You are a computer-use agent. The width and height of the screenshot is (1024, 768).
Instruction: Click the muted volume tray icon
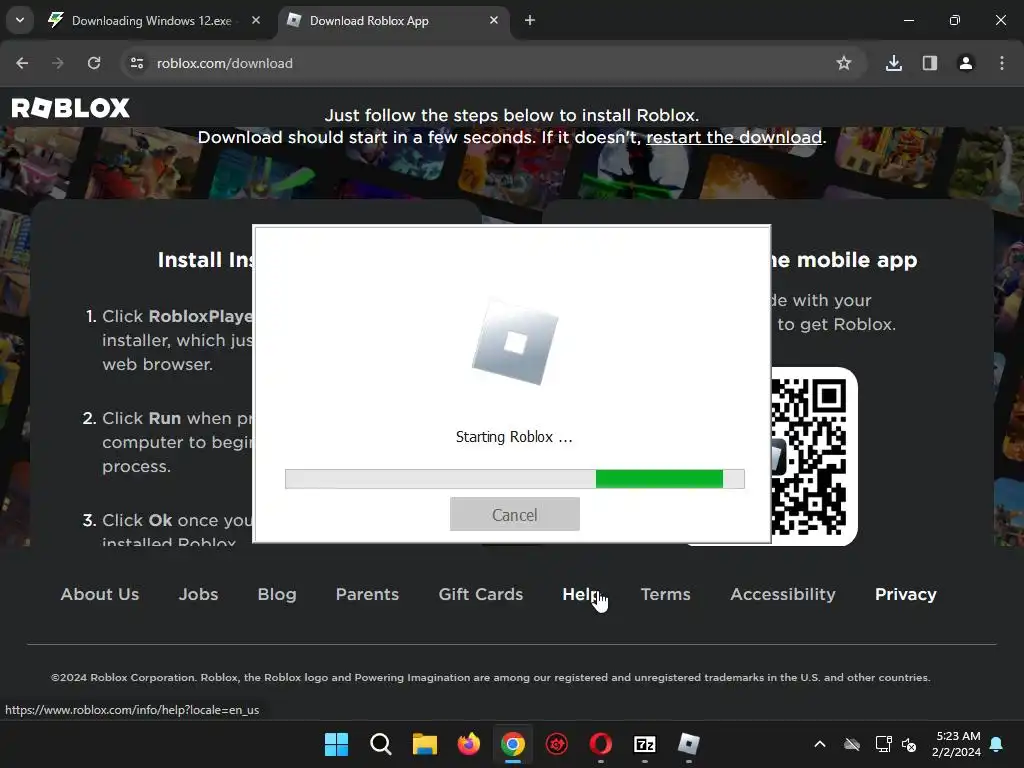coord(908,744)
